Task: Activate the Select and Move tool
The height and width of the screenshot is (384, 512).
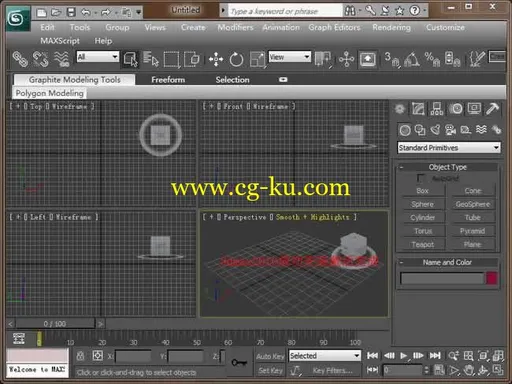Action: click(216, 59)
